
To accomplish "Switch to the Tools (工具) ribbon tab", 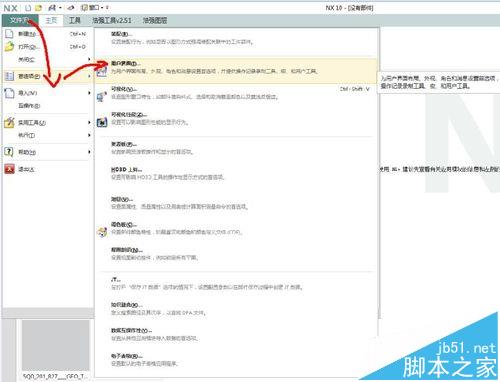I will pos(75,20).
